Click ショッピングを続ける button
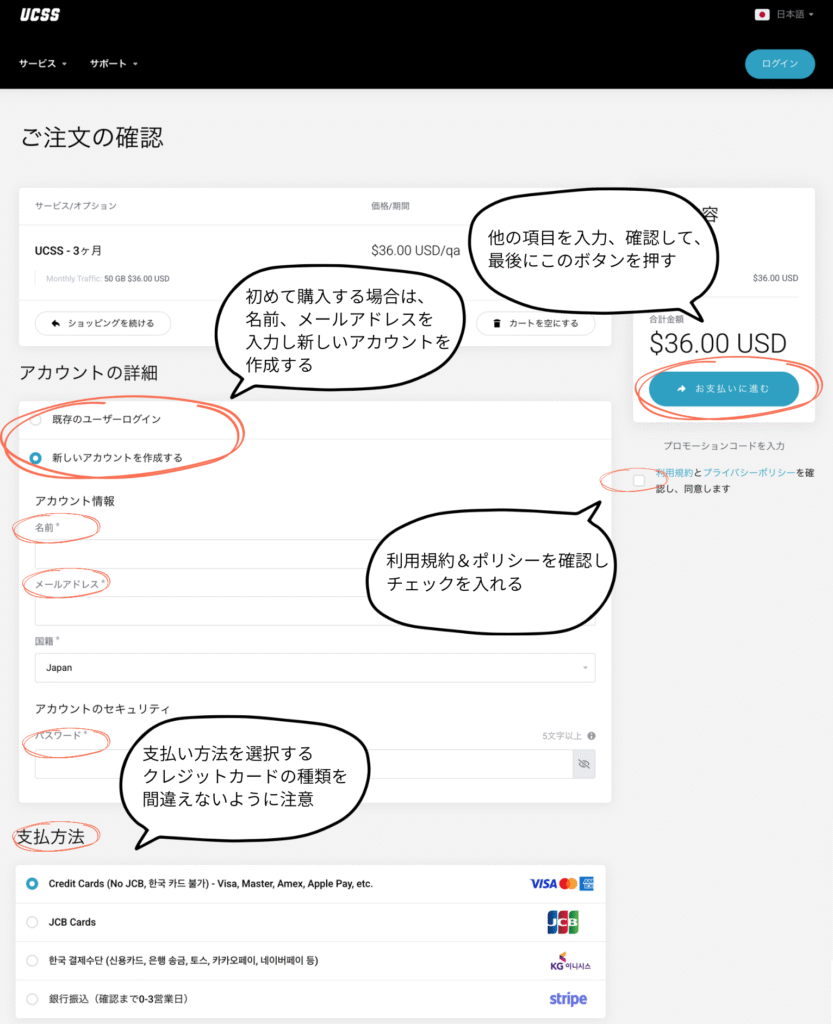This screenshot has height=1024, width=833. (x=103, y=323)
